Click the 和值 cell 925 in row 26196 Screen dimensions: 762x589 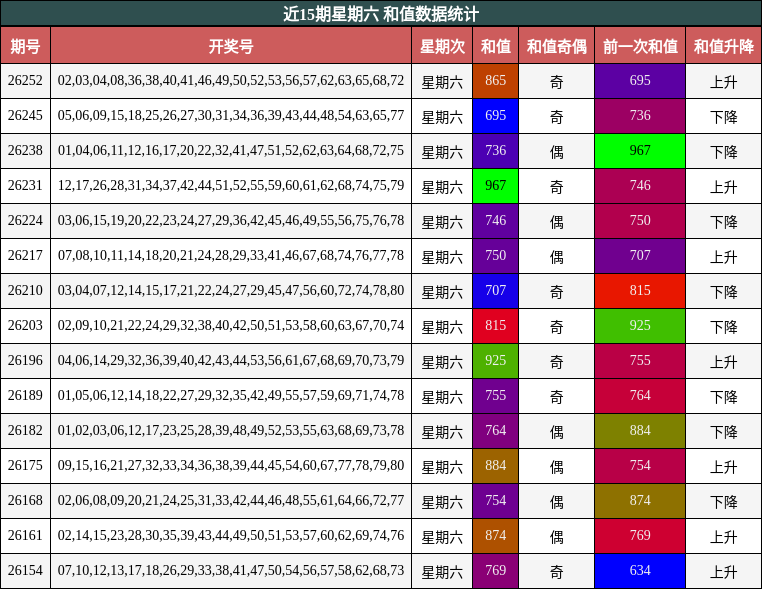495,361
